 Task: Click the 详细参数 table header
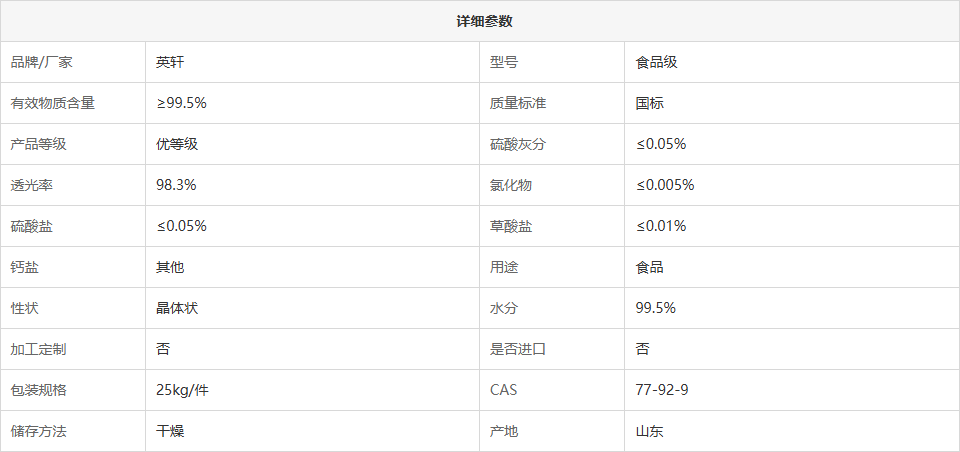point(484,21)
